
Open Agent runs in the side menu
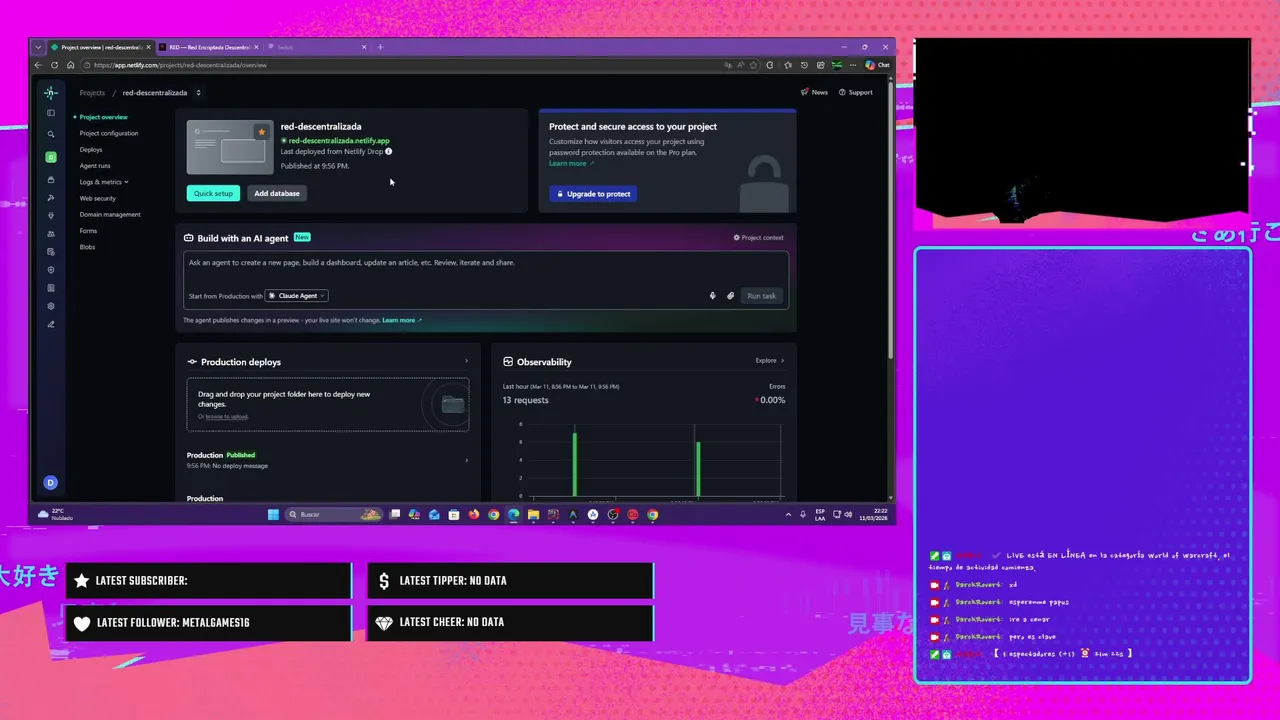[x=95, y=166]
